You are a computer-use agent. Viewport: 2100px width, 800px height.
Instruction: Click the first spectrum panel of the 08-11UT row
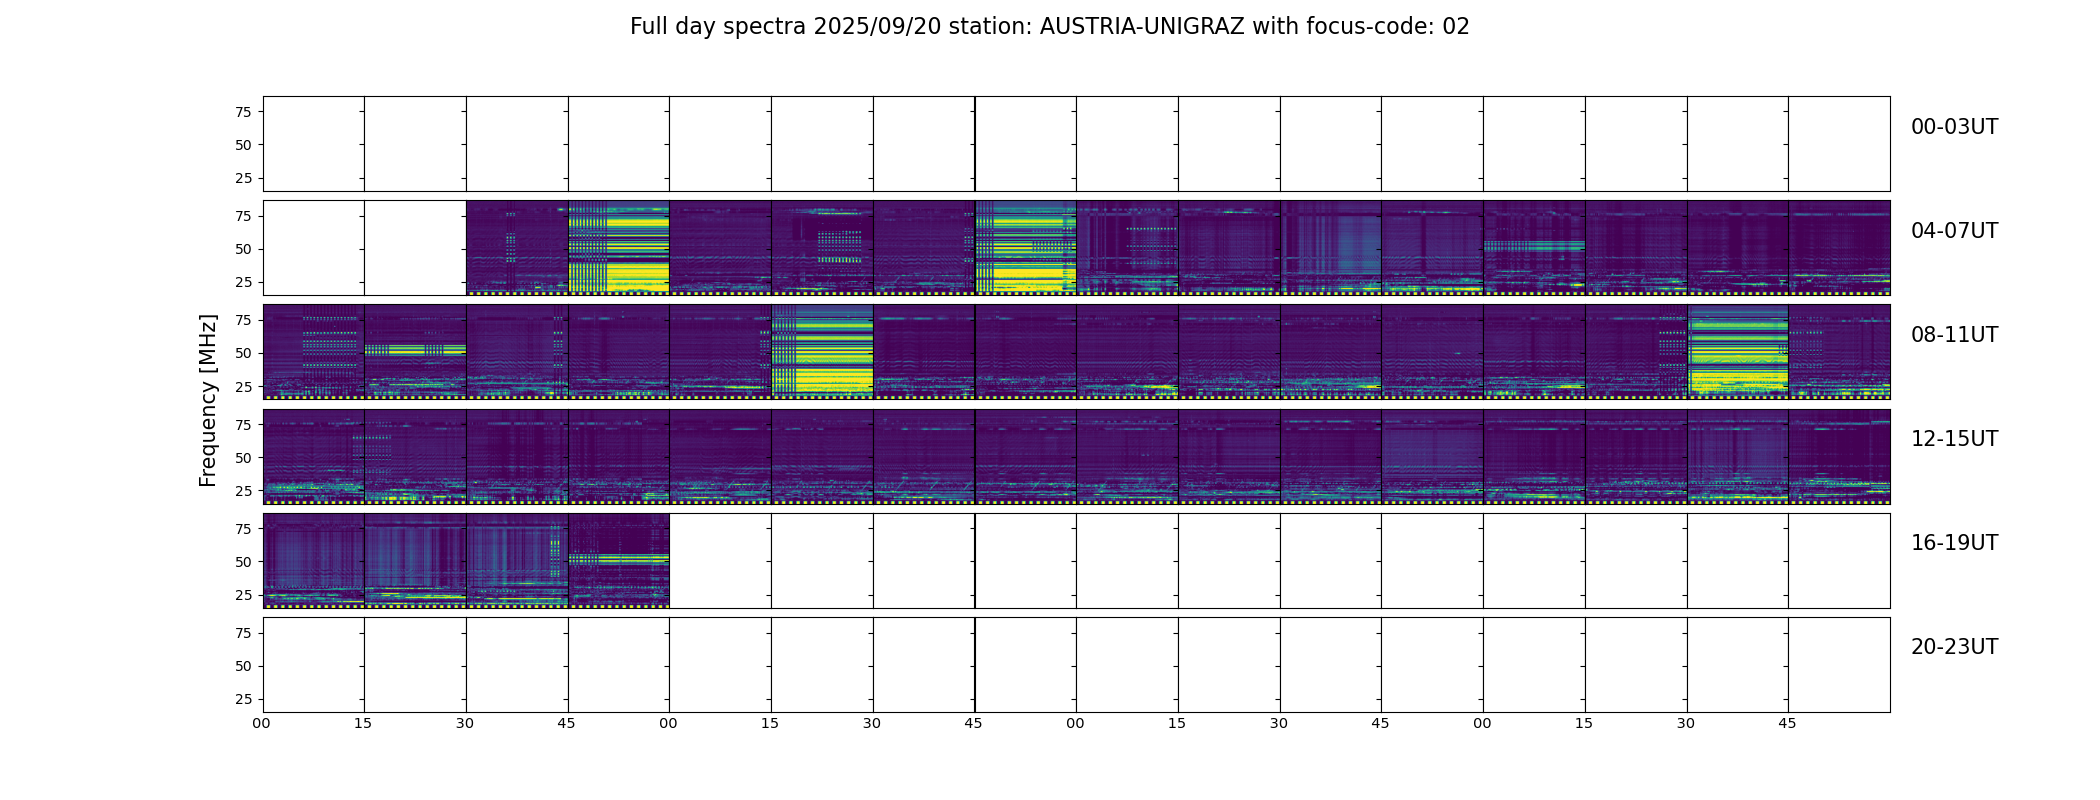point(314,352)
